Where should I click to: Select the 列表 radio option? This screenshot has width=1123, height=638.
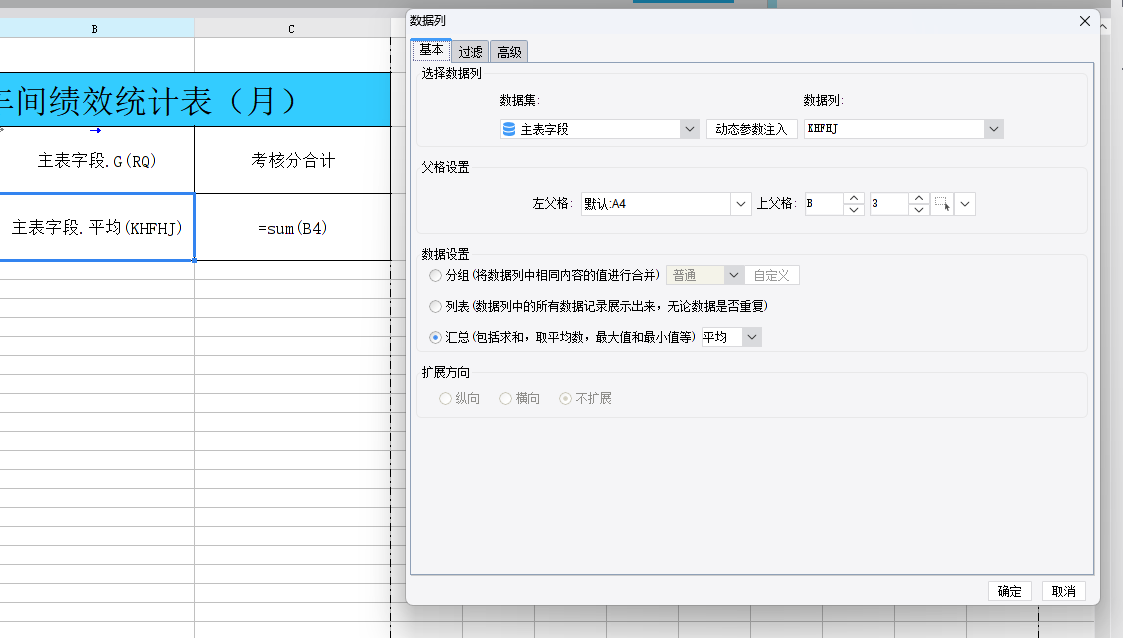click(435, 306)
